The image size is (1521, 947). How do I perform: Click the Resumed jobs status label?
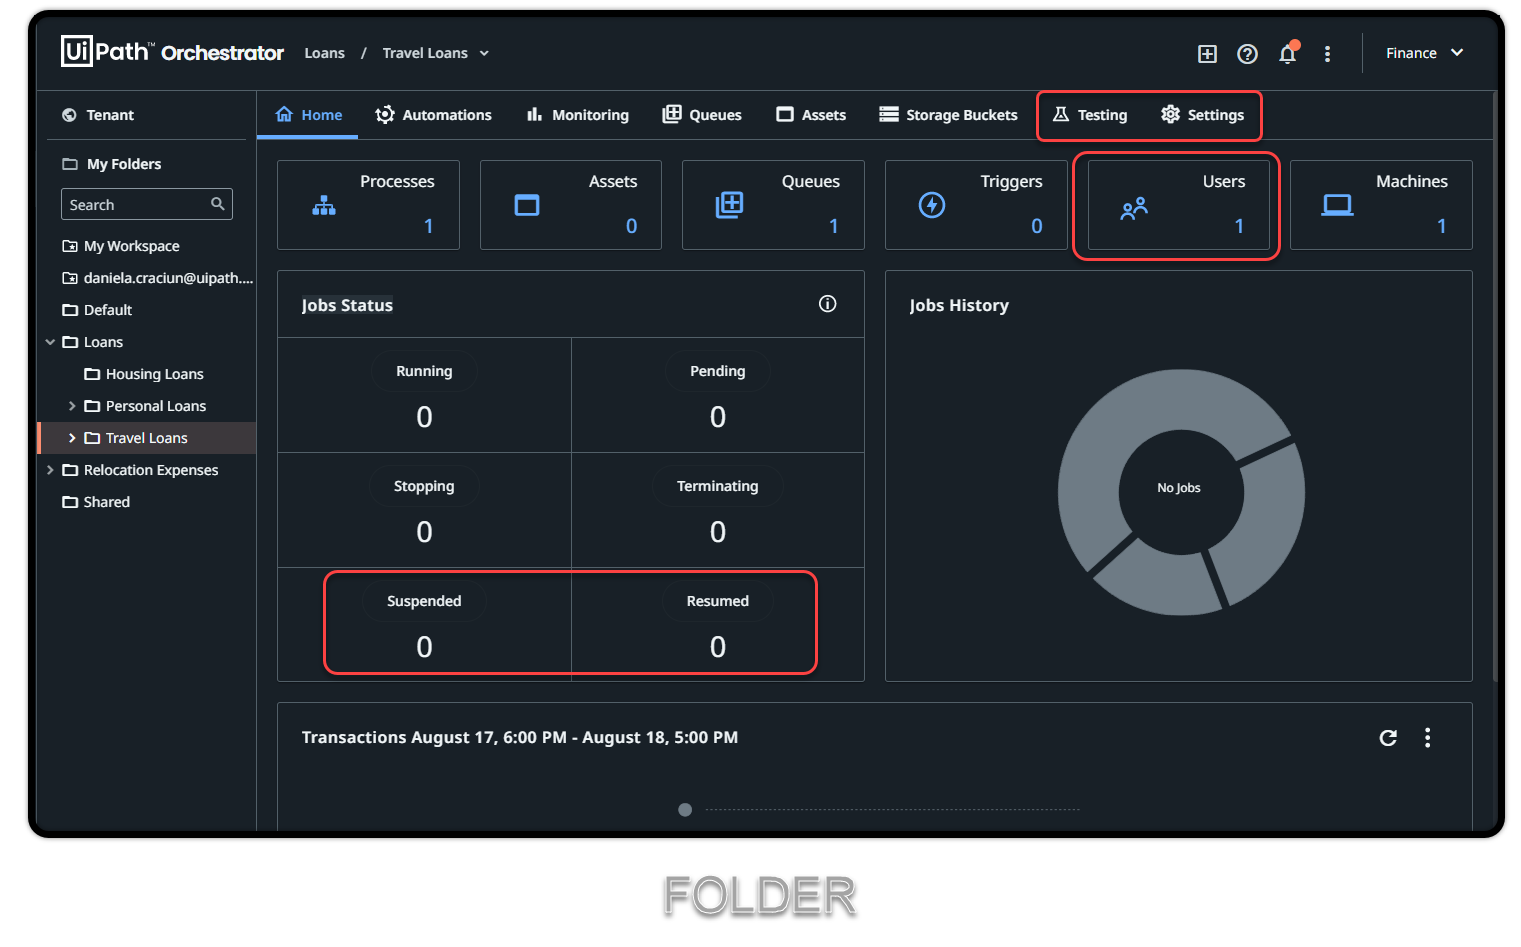pyautogui.click(x=718, y=601)
